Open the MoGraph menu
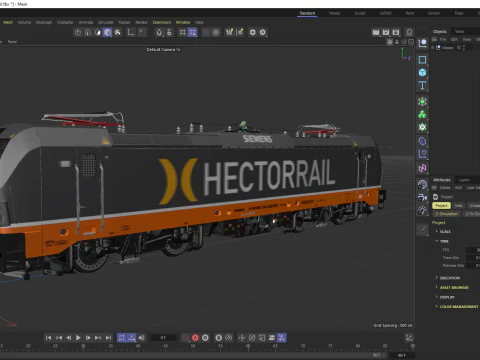The width and height of the screenshot is (480, 360). pos(44,22)
